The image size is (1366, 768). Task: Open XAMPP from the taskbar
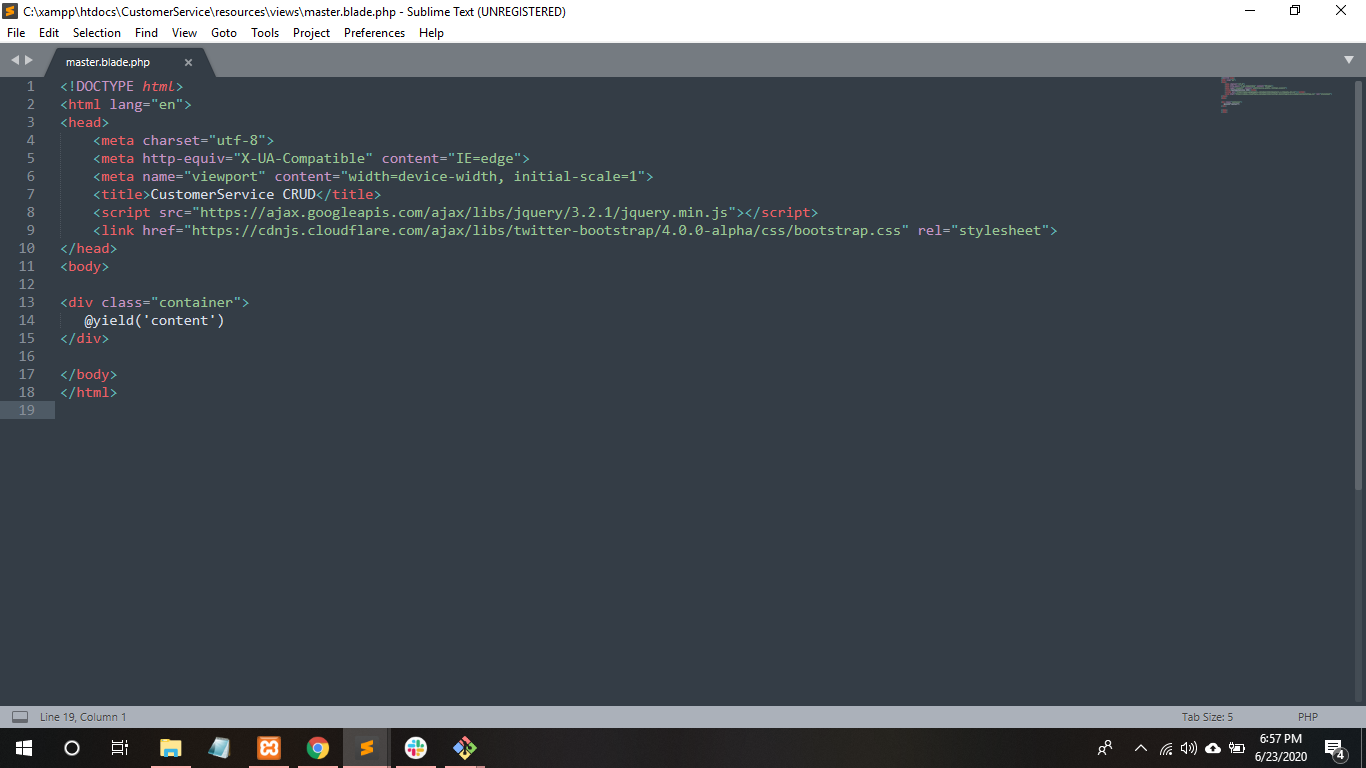click(269, 748)
